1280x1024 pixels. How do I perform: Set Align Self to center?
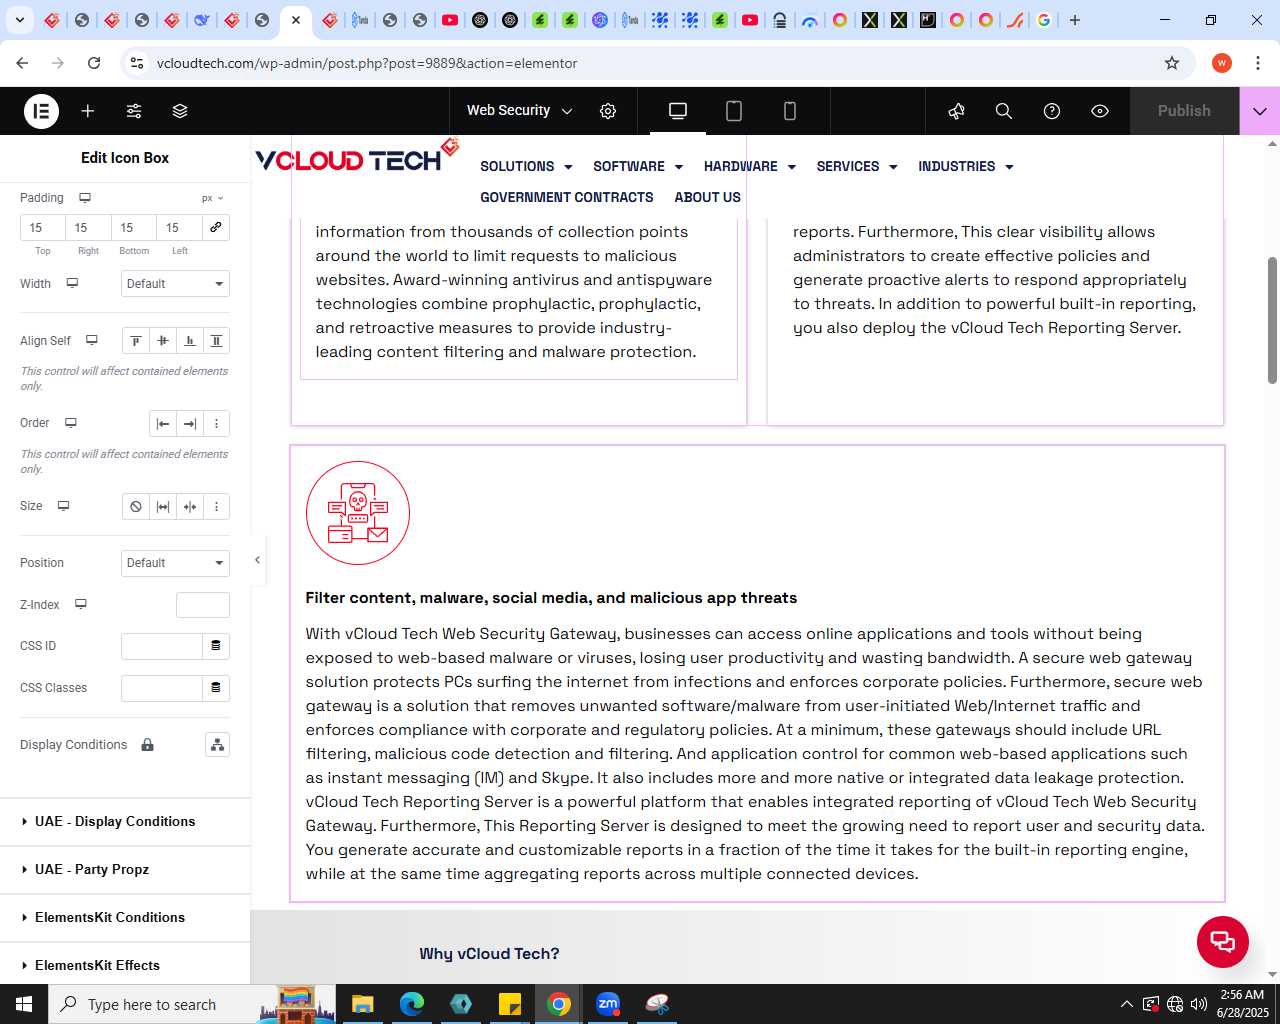(163, 341)
